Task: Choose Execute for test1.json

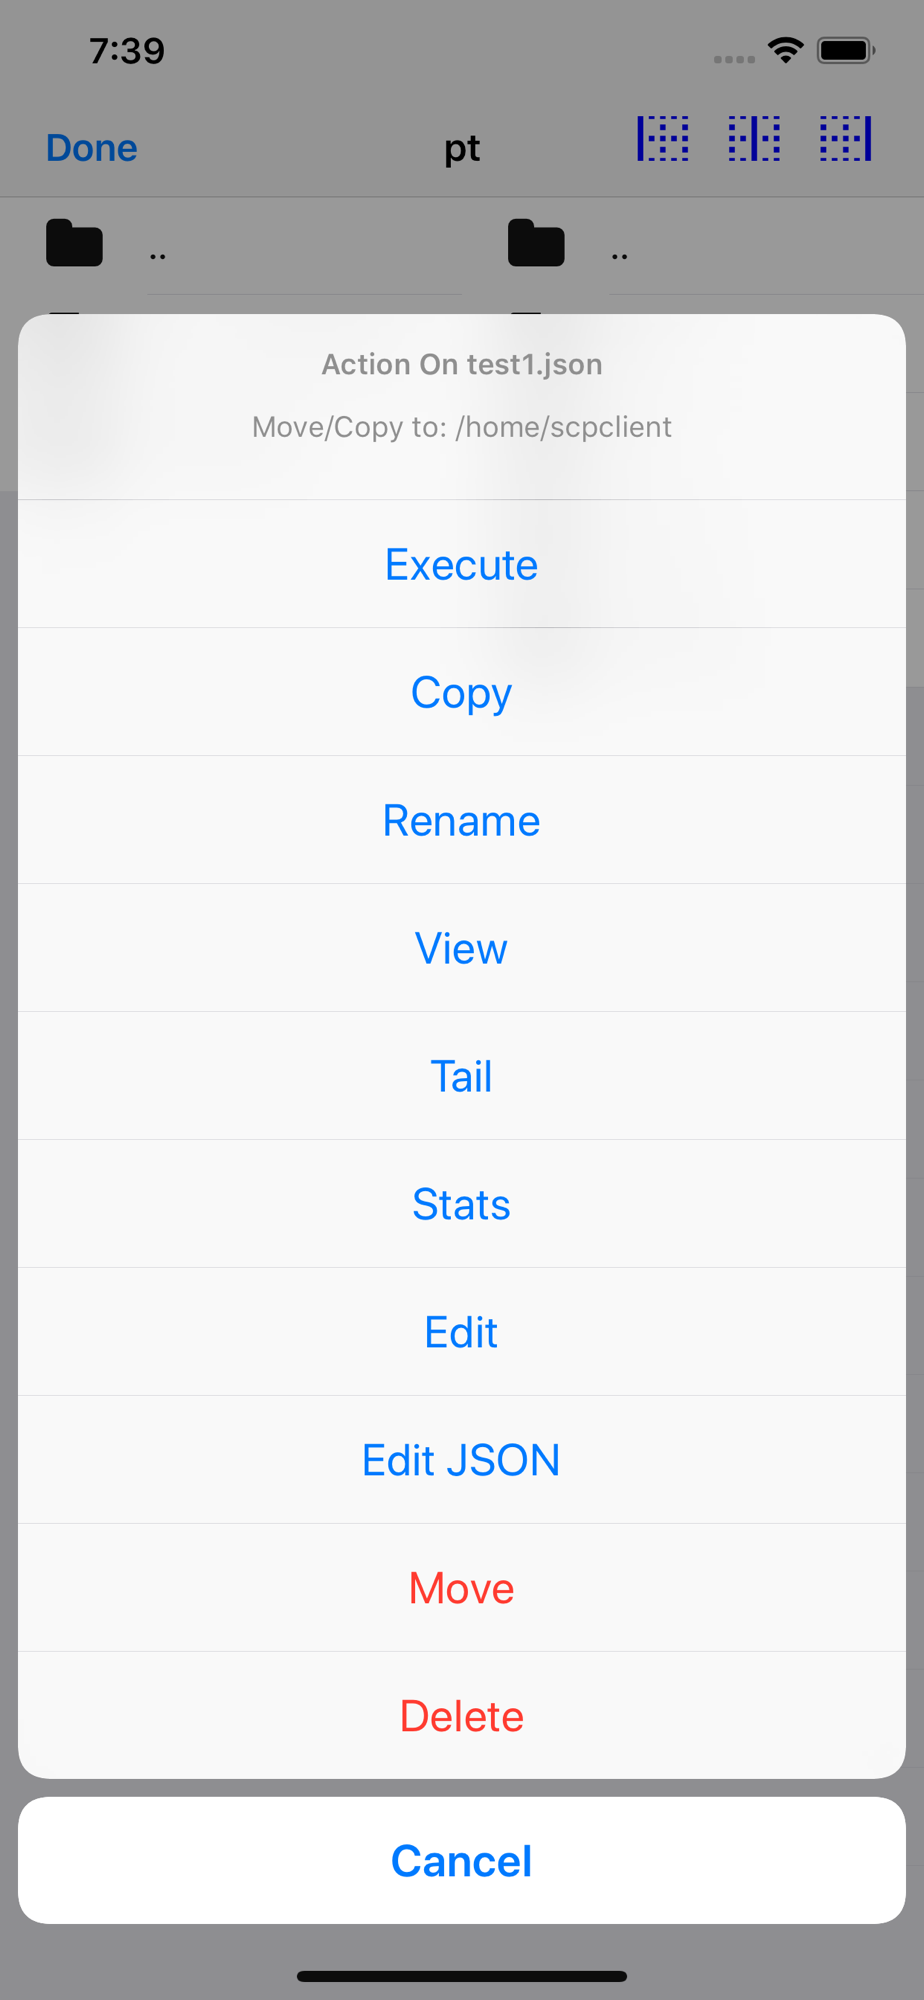Action: 462,564
